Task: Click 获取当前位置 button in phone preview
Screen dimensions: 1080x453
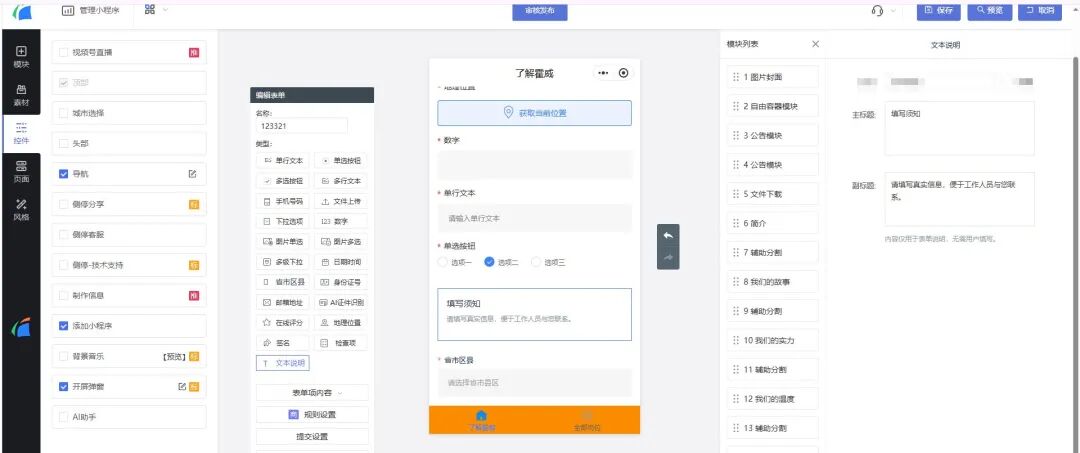Action: pos(534,113)
